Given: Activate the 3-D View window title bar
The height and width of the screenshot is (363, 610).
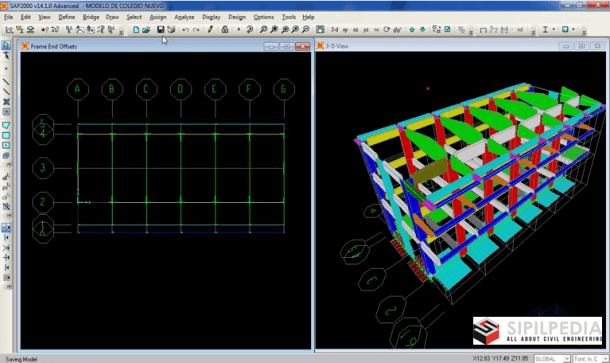Looking at the screenshot, I should [461, 46].
